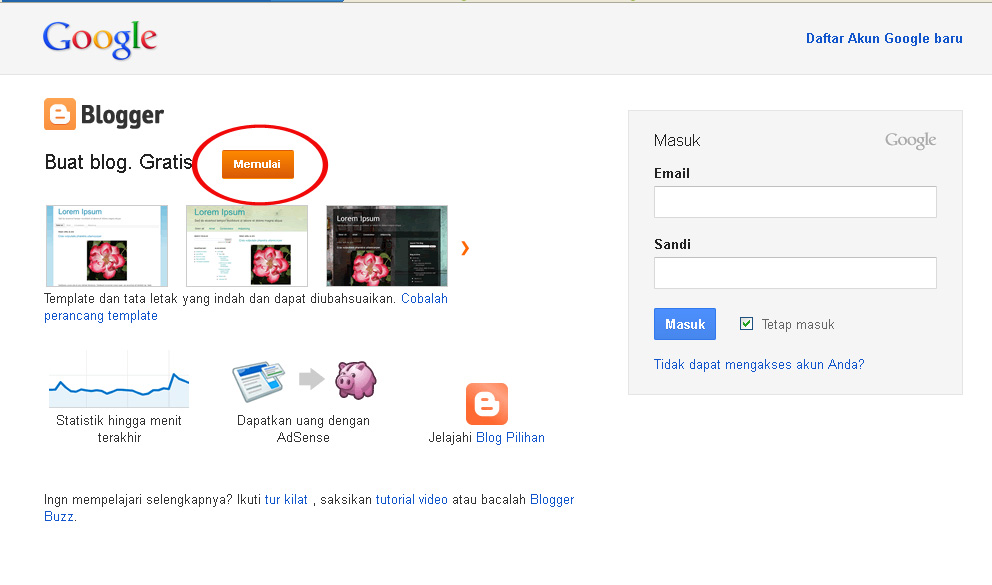The width and height of the screenshot is (992, 585).
Task: Open the Blog Pilihan link
Action: pyautogui.click(x=510, y=438)
